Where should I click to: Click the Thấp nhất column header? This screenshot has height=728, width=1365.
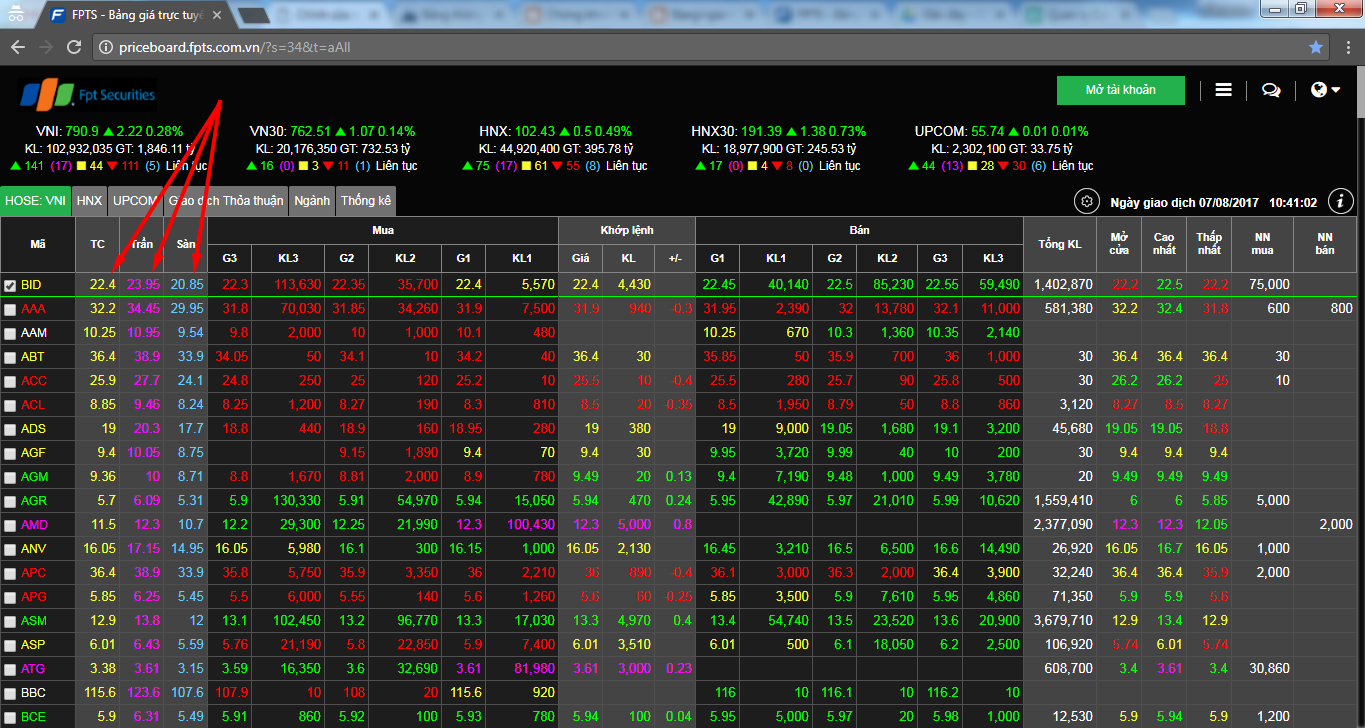click(1210, 244)
